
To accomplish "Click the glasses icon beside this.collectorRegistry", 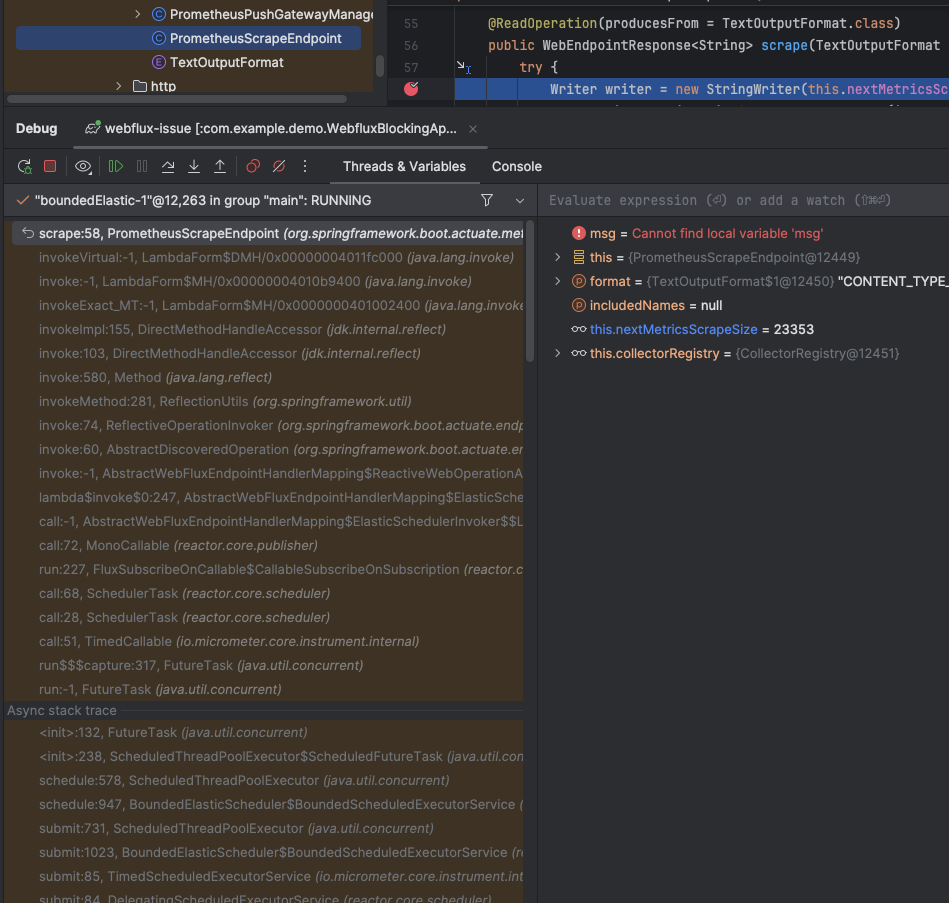I will 579,353.
